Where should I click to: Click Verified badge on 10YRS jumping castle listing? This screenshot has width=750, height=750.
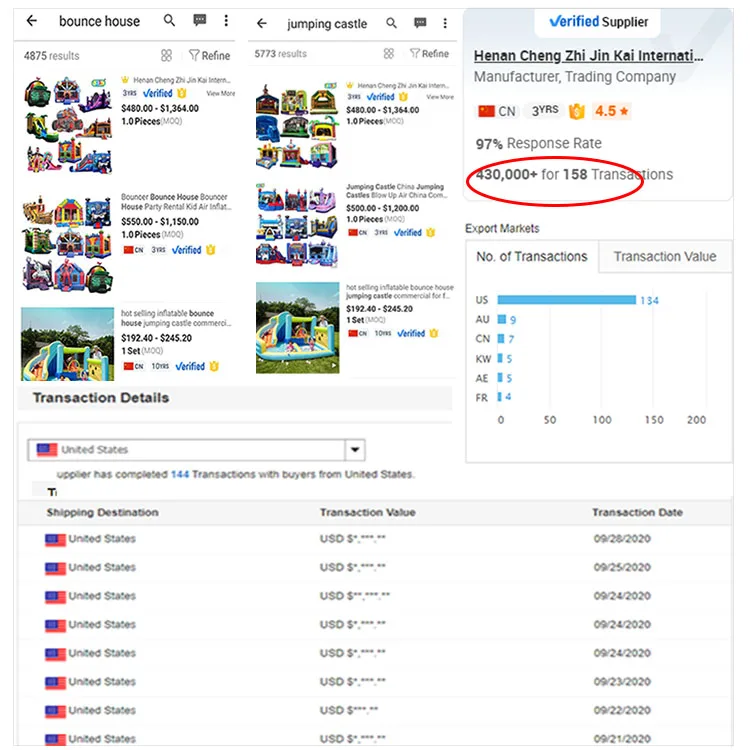[411, 333]
